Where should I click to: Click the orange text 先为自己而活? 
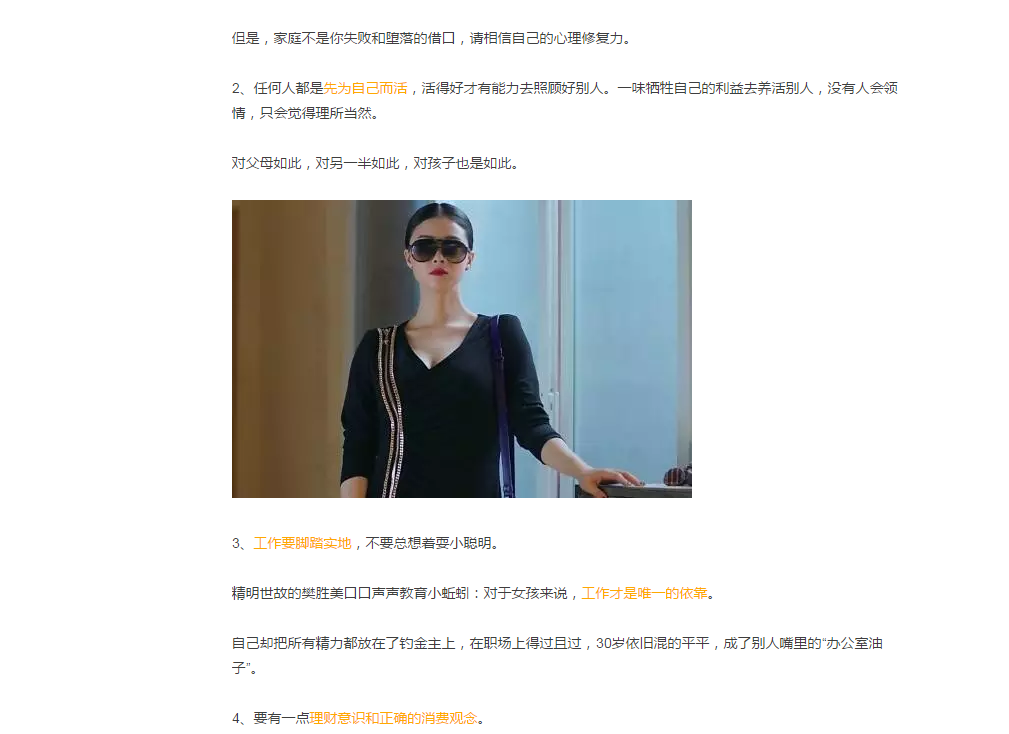point(366,88)
